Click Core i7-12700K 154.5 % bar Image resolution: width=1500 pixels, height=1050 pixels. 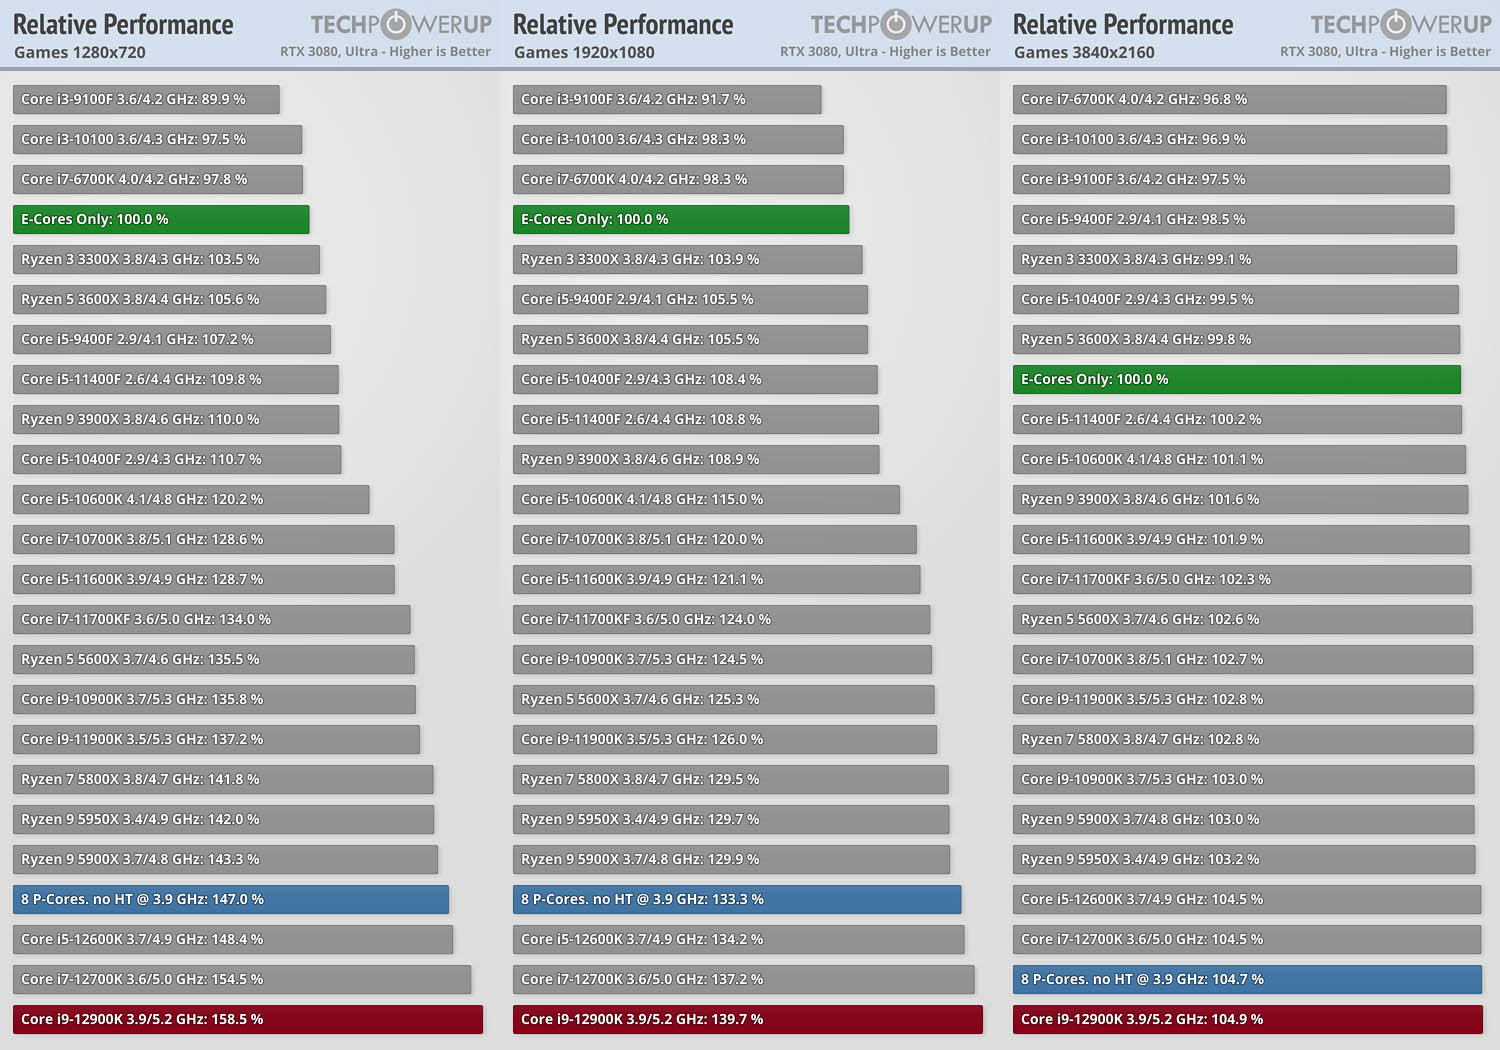pos(242,979)
